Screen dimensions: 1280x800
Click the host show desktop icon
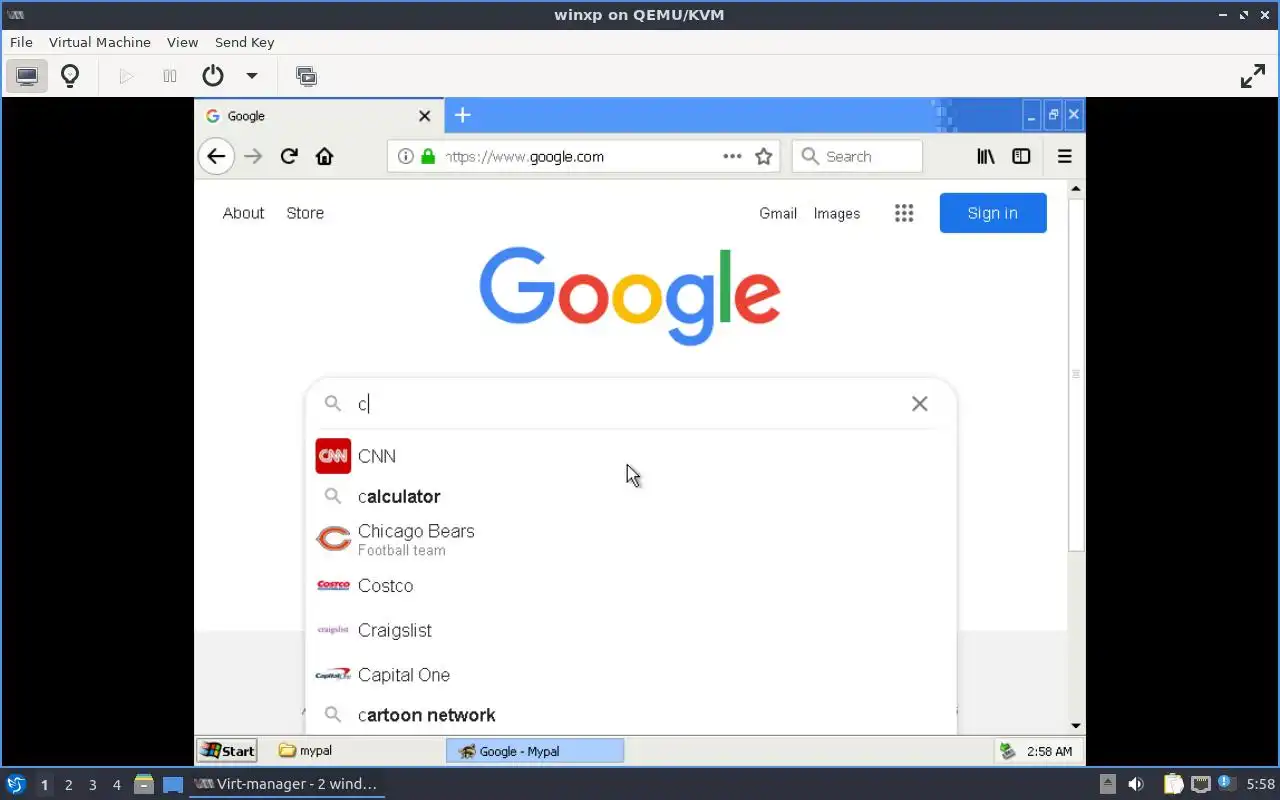pyautogui.click(x=173, y=784)
